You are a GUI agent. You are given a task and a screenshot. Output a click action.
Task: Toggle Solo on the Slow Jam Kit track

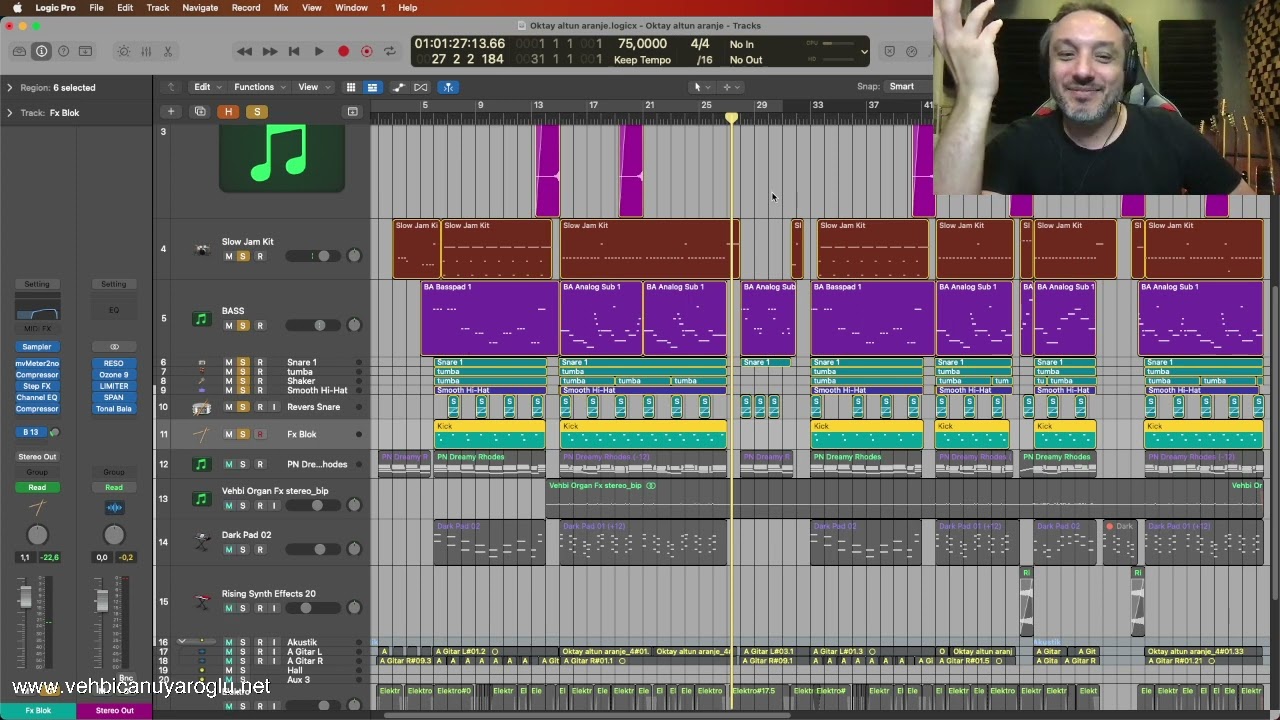point(243,257)
